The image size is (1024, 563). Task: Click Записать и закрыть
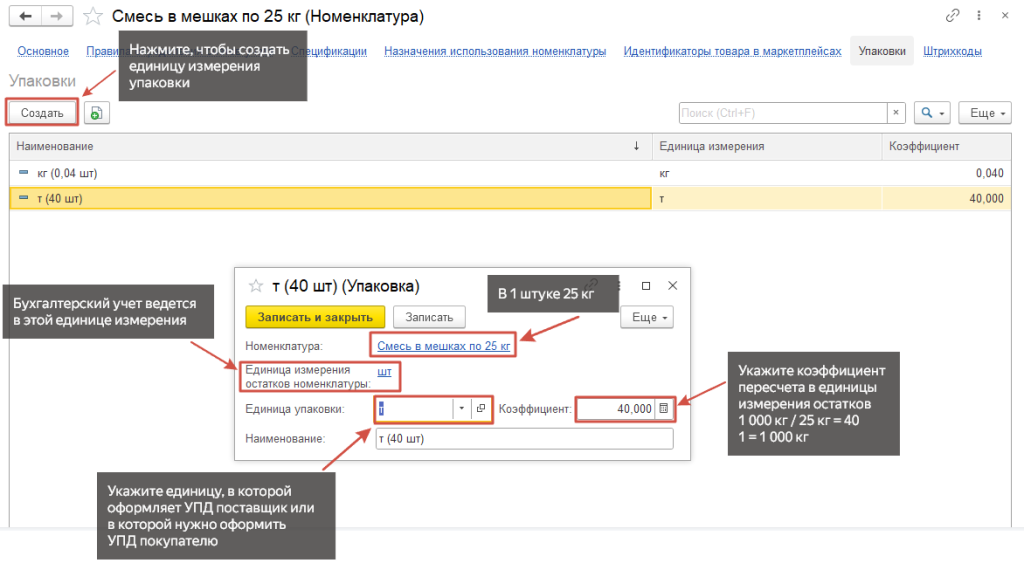pos(315,317)
